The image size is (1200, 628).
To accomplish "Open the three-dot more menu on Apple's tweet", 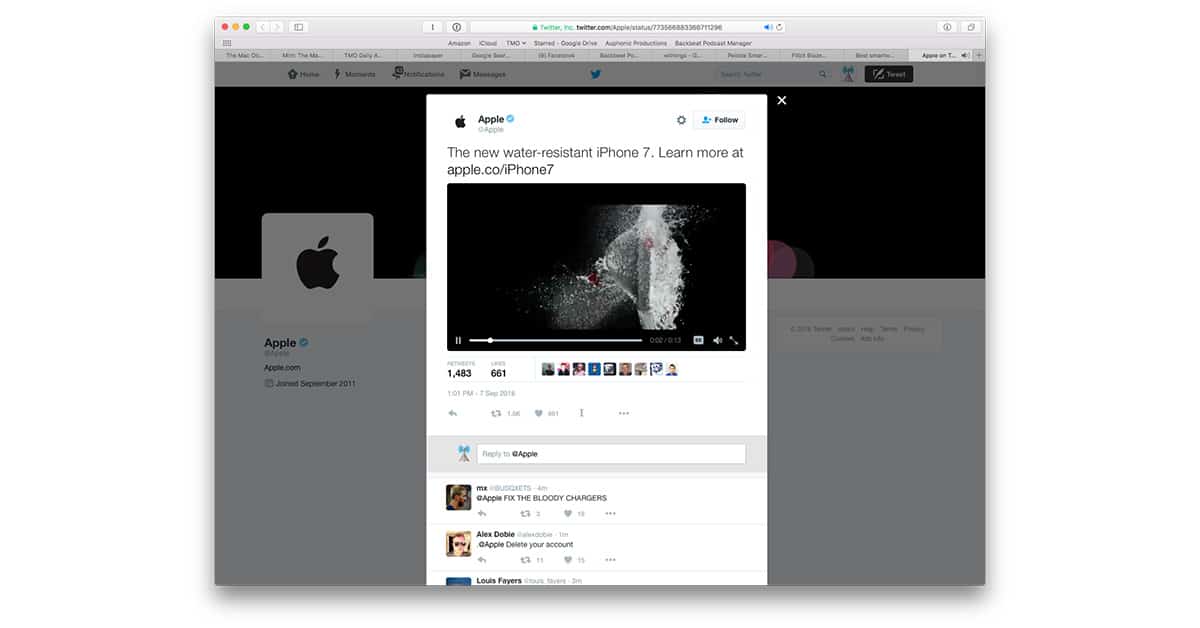I will (623, 413).
